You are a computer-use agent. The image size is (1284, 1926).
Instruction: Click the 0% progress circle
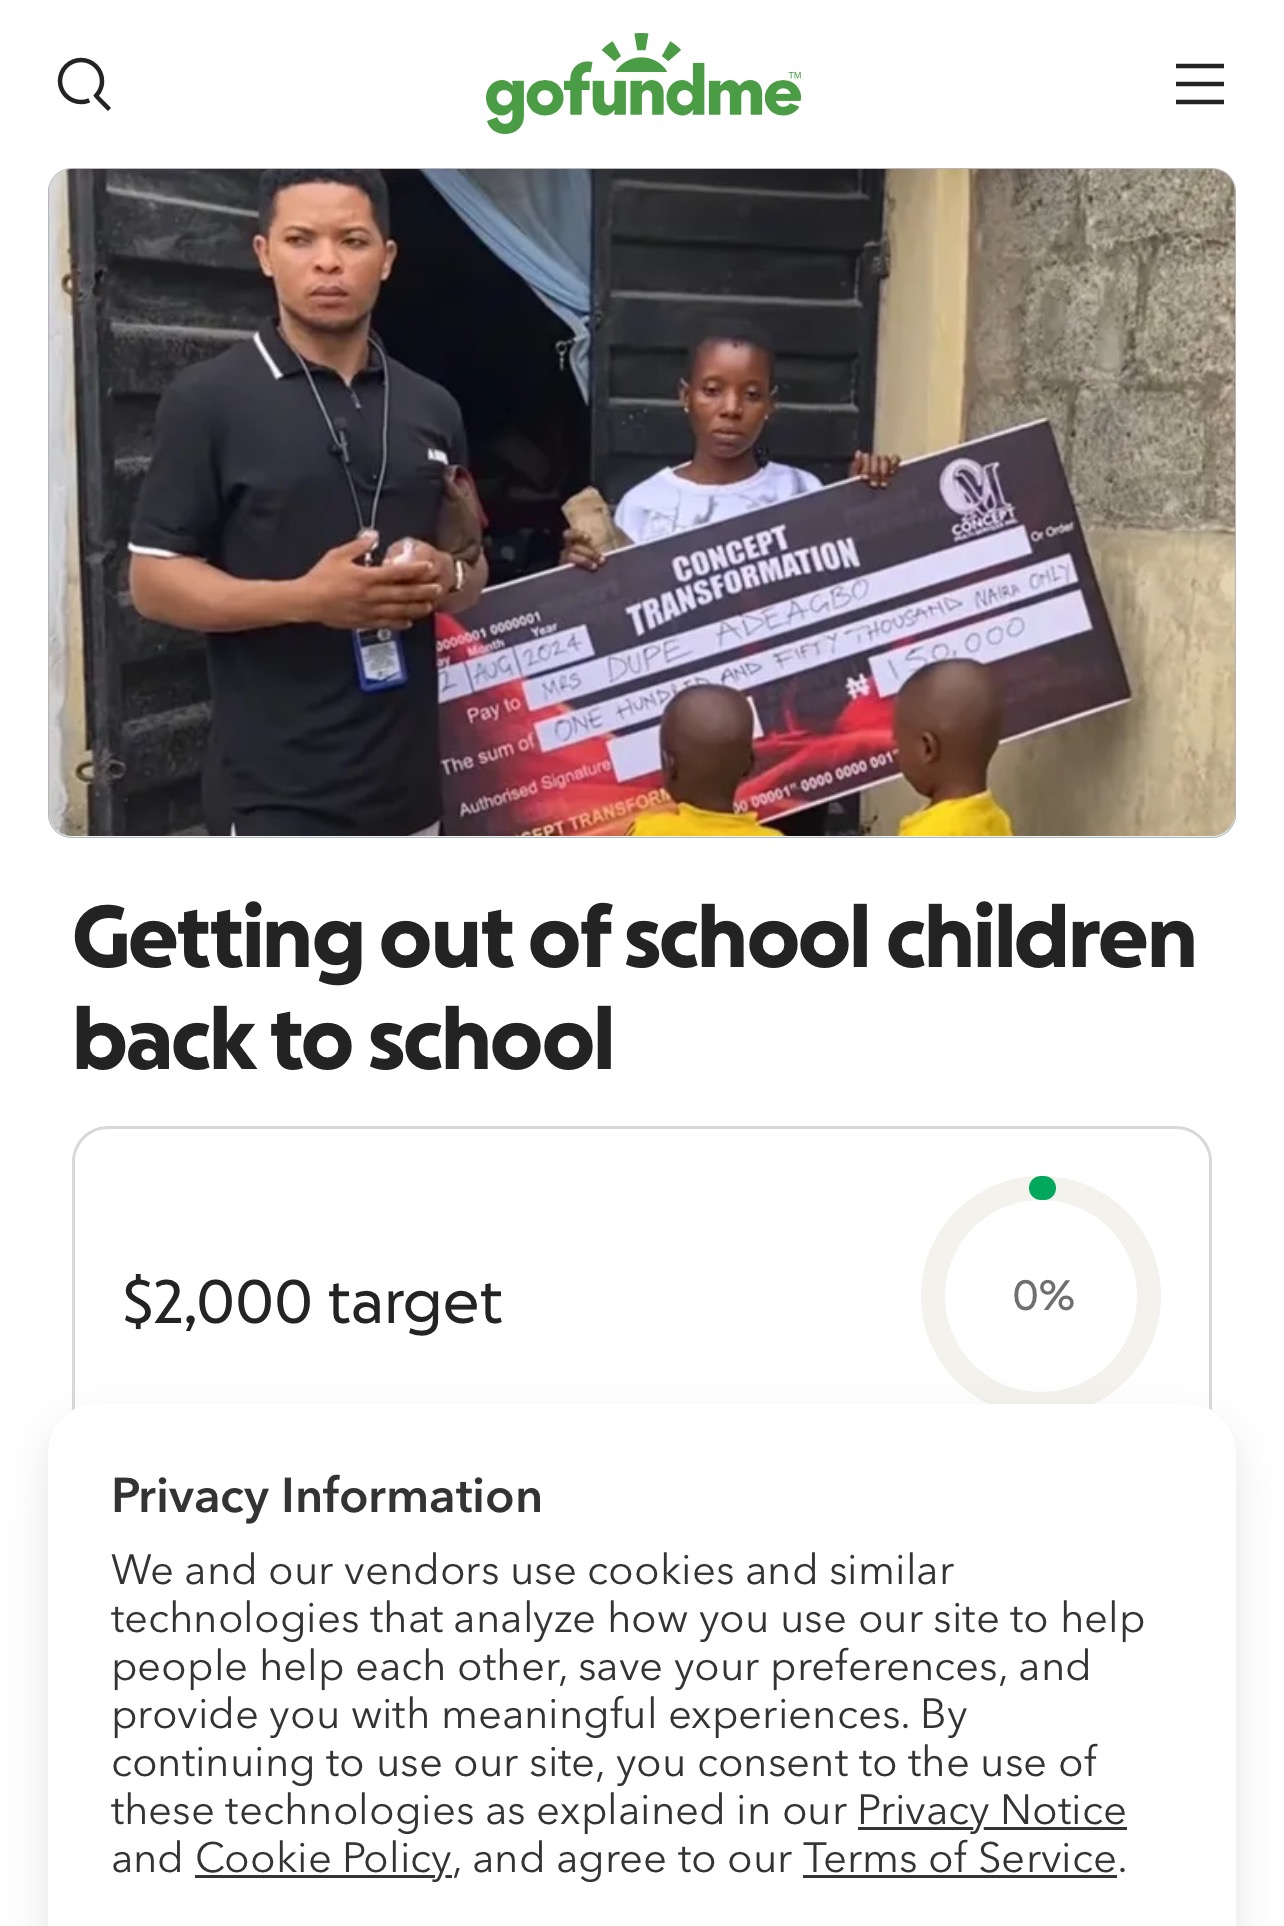pyautogui.click(x=1041, y=1295)
